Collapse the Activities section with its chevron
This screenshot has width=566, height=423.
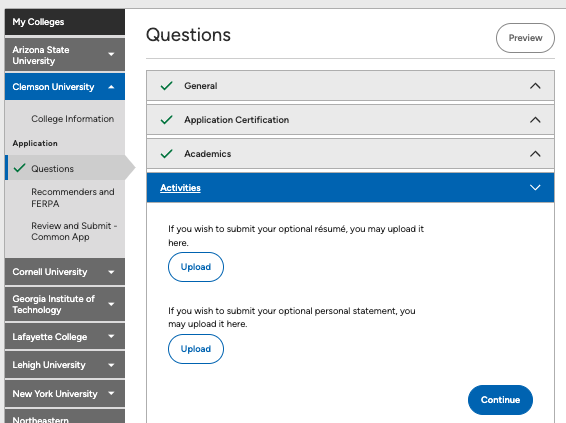pos(535,187)
